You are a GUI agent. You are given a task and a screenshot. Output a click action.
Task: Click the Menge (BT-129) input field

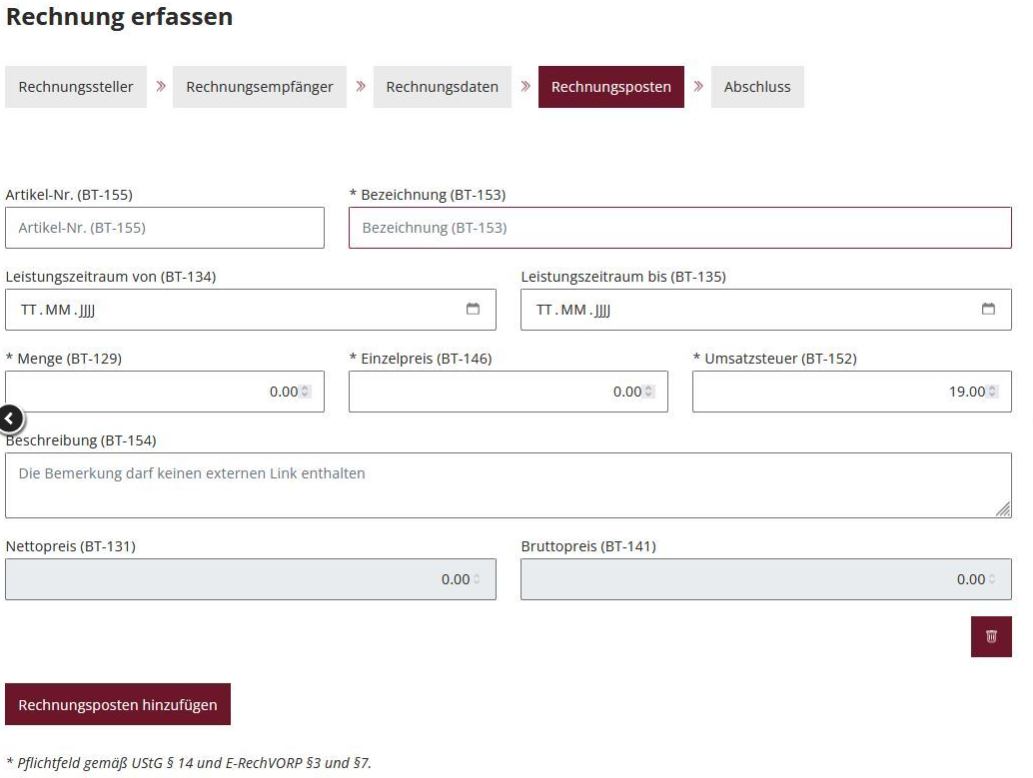pos(150,392)
